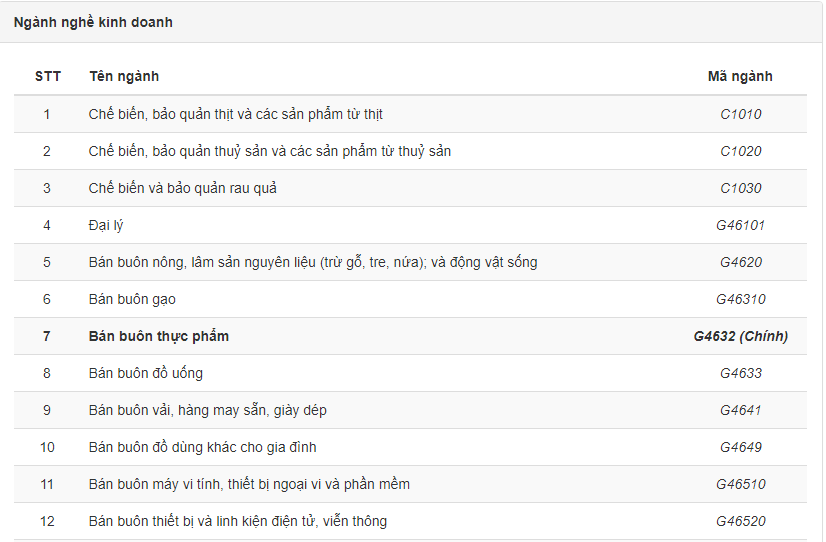Select the row "Chế biến, bảo quản thịt"
826x542 pixels.
pos(235,114)
